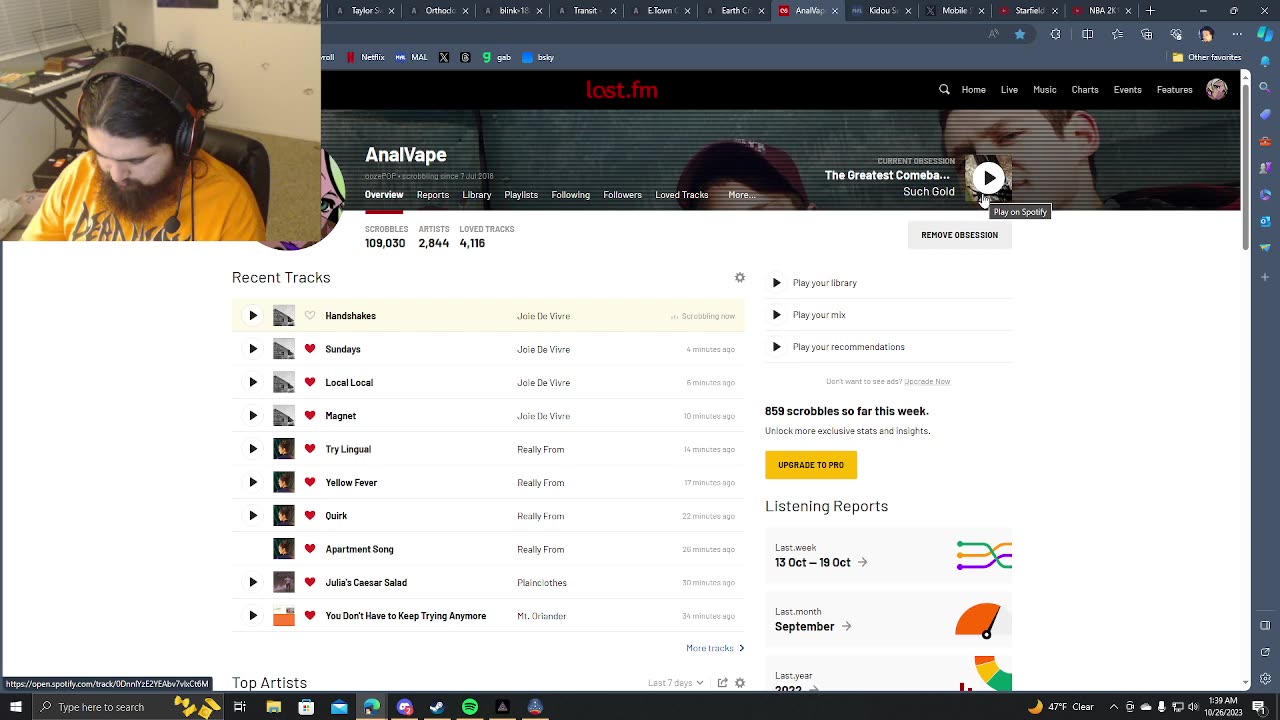This screenshot has width=1280, height=720.
Task: Open the bsky bookmark
Action: pyautogui.click(x=537, y=57)
